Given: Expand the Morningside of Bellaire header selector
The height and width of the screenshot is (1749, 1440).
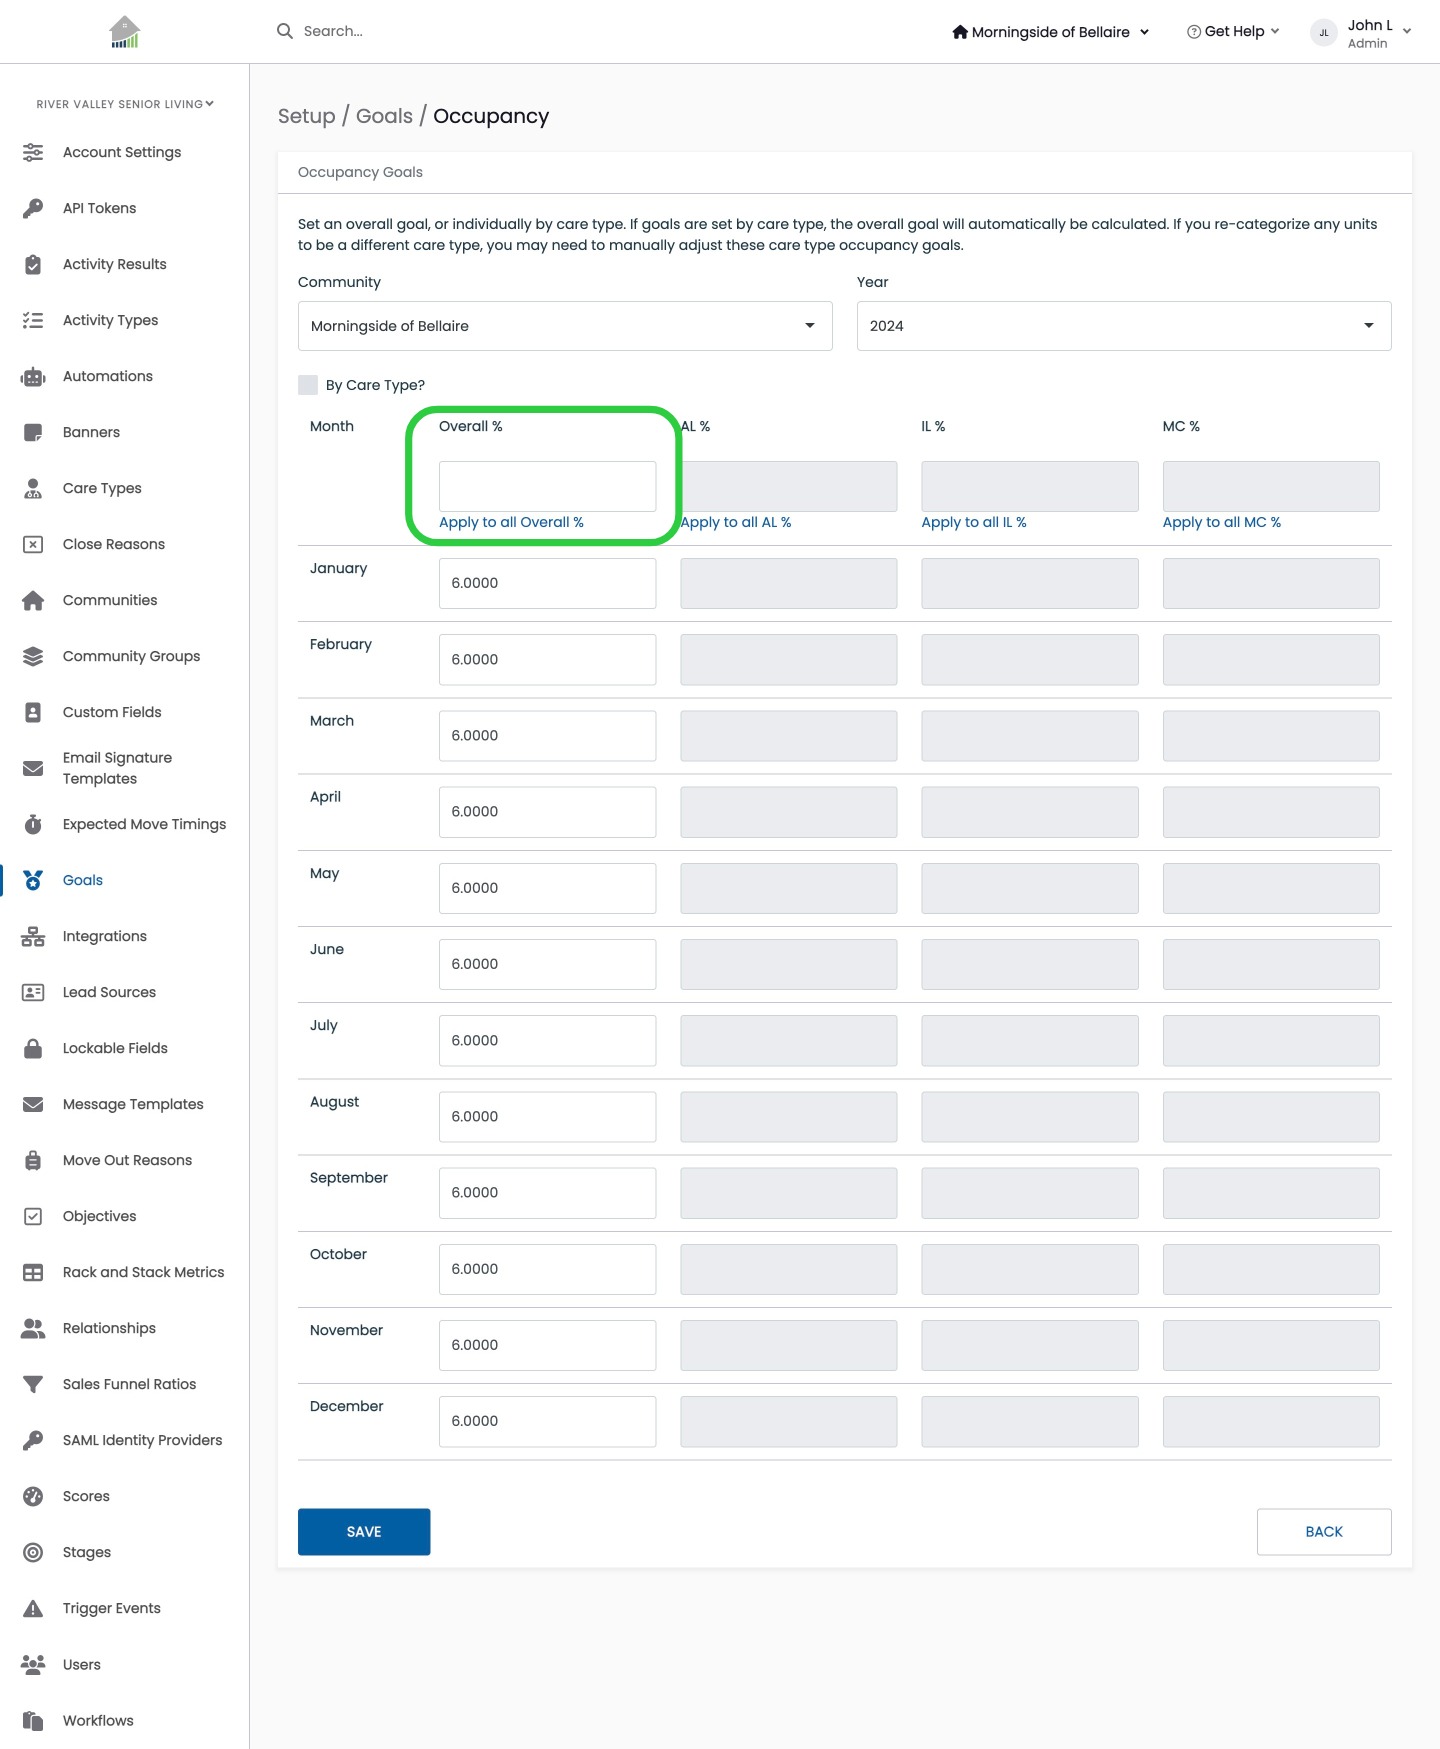Looking at the screenshot, I should point(1051,32).
